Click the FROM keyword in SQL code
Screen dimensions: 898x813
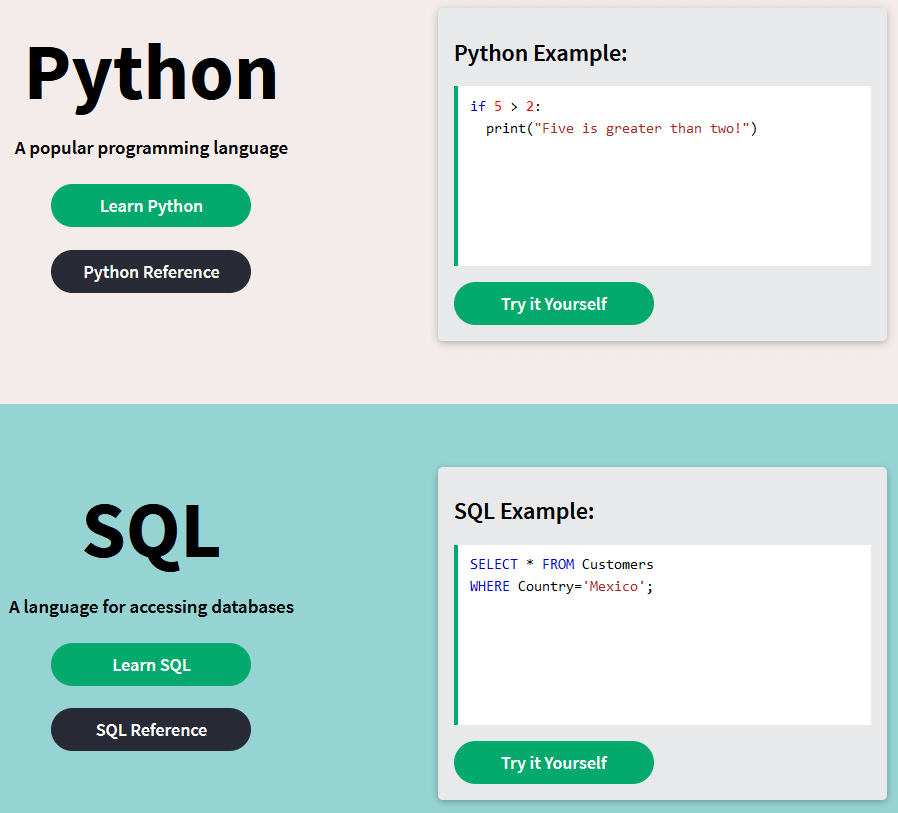pyautogui.click(x=558, y=565)
